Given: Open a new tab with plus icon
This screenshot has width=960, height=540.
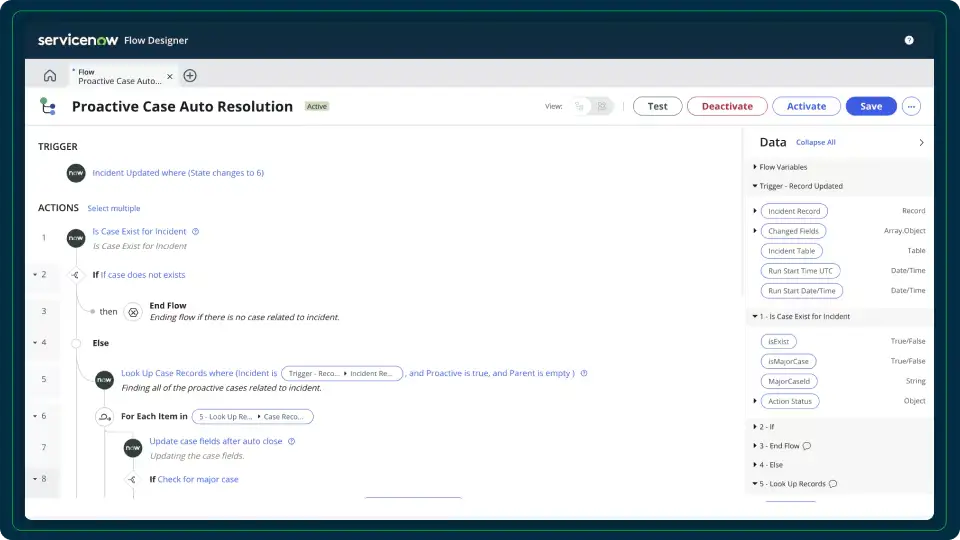Looking at the screenshot, I should click(190, 76).
